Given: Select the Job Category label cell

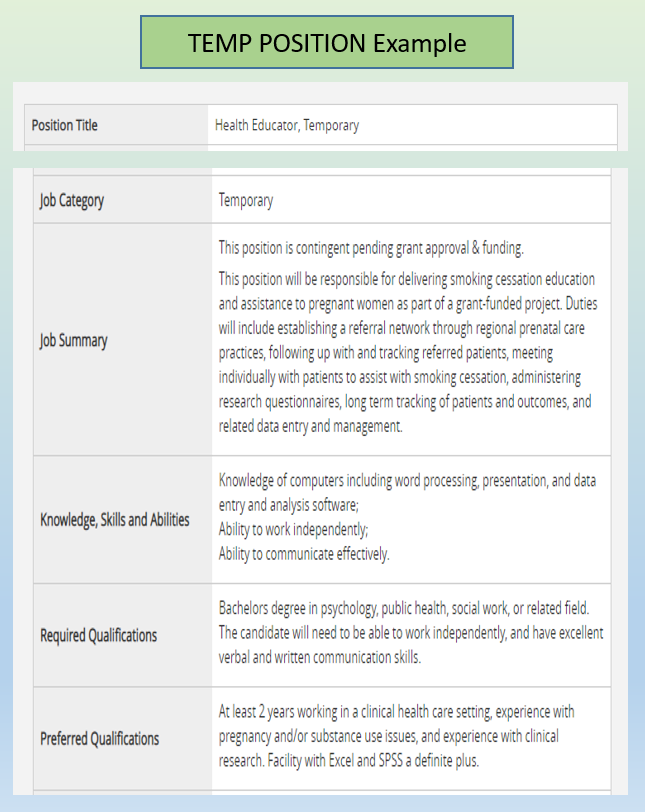Looking at the screenshot, I should coord(72,200).
